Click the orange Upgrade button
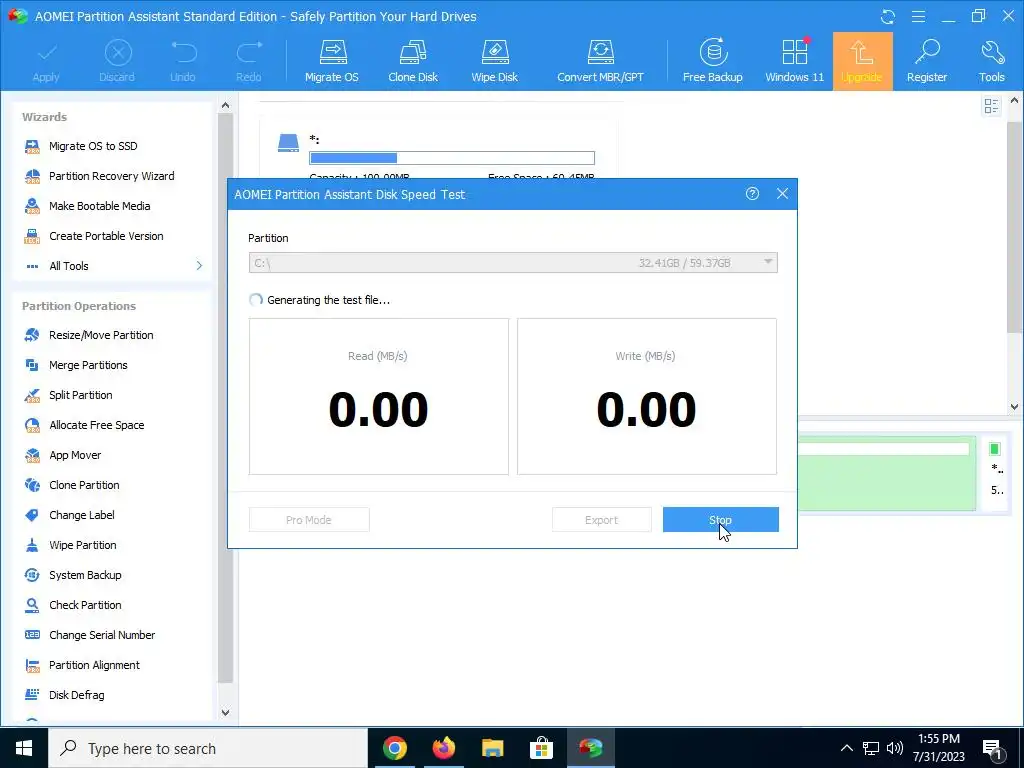Viewport: 1024px width, 768px height. coord(862,61)
